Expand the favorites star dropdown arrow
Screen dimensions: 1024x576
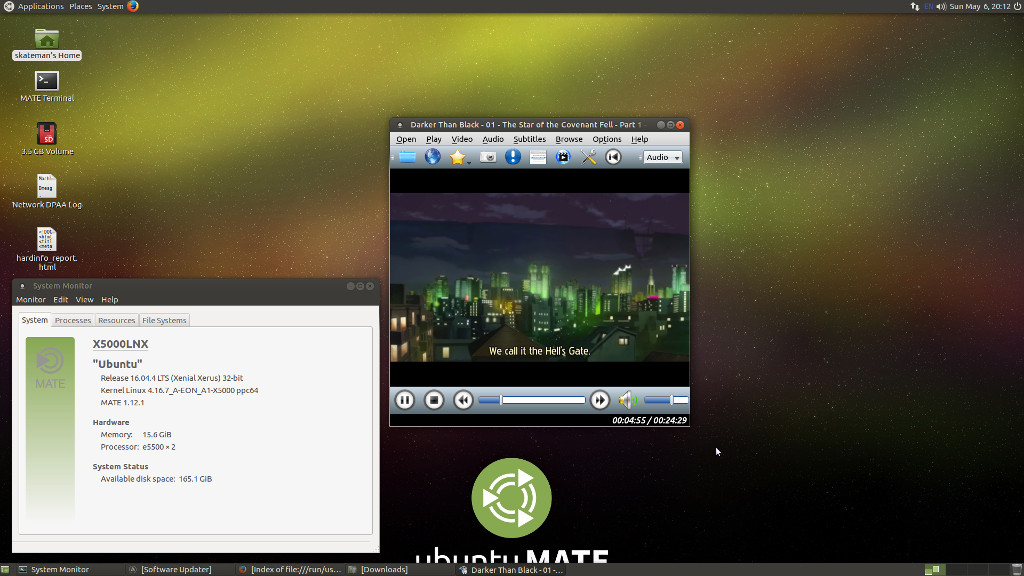click(x=469, y=161)
